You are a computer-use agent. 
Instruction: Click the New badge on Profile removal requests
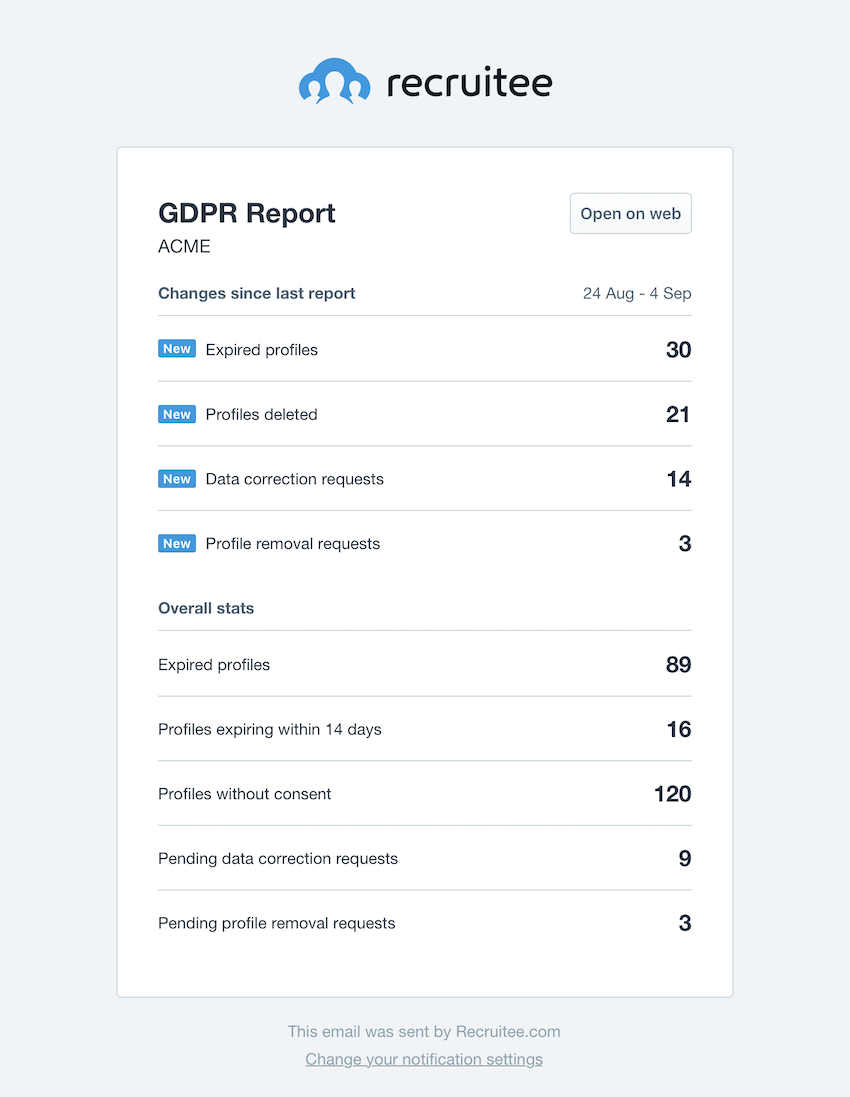[x=177, y=543]
